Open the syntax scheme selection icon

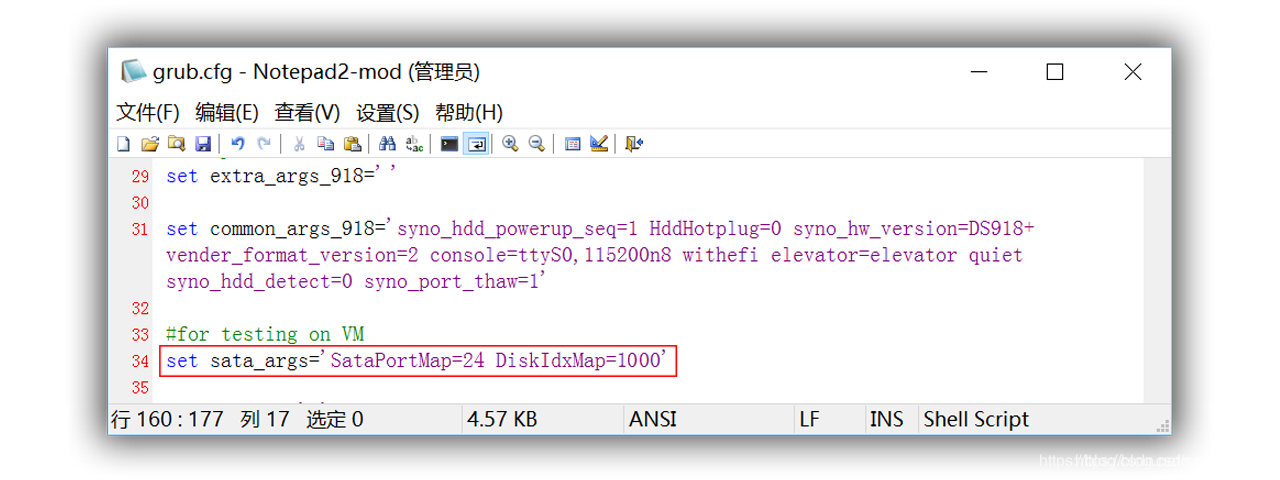coord(573,144)
